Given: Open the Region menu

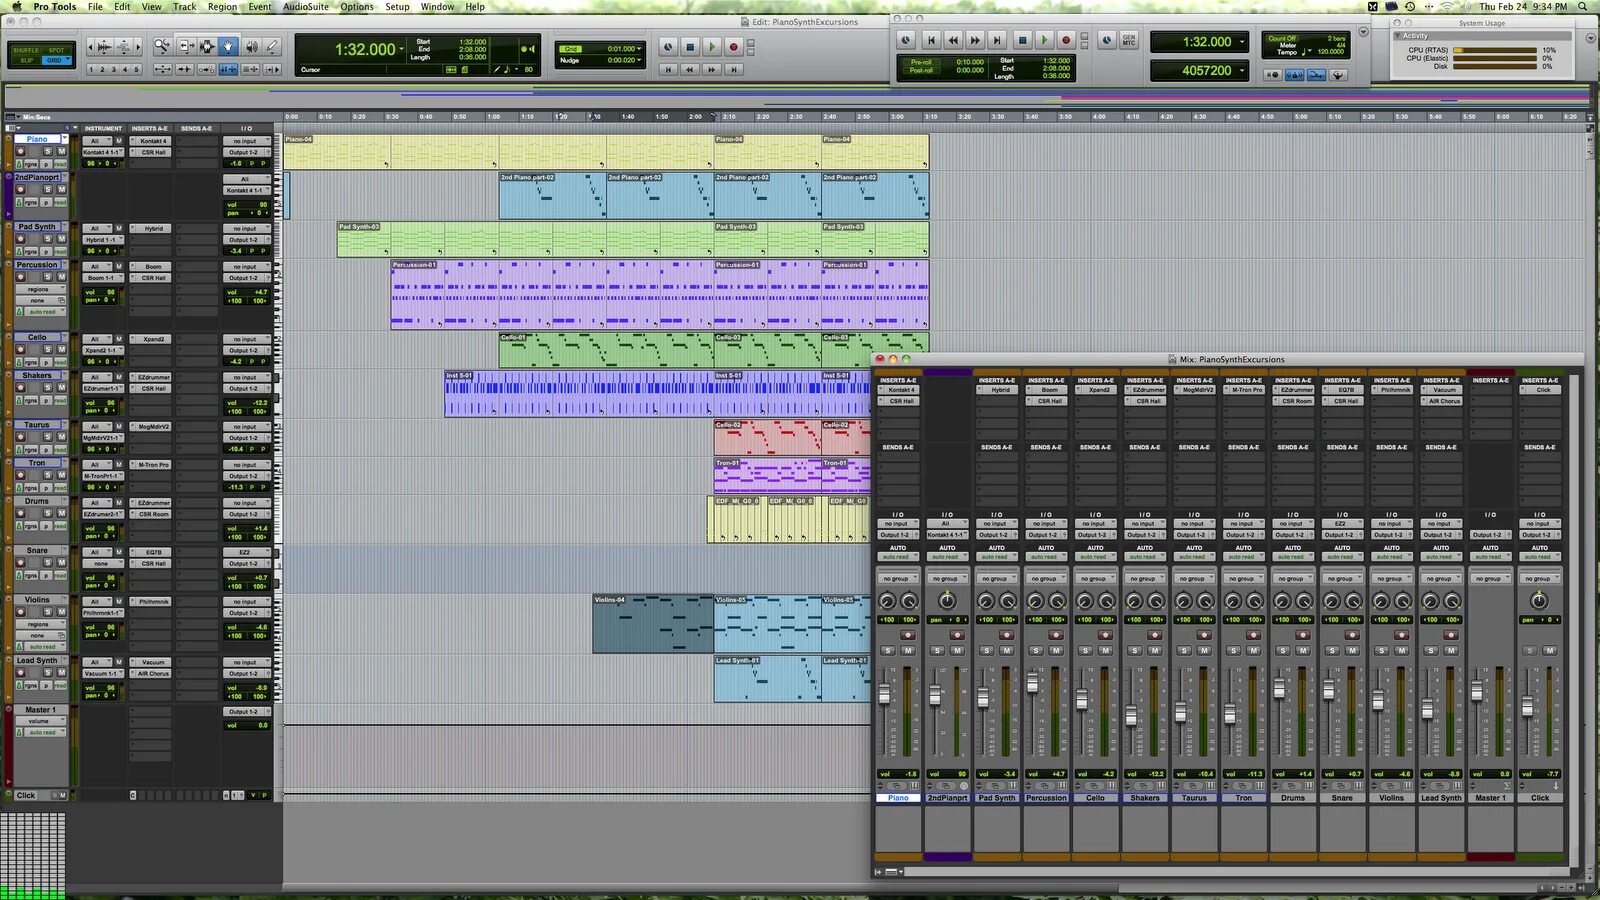Looking at the screenshot, I should pos(222,6).
